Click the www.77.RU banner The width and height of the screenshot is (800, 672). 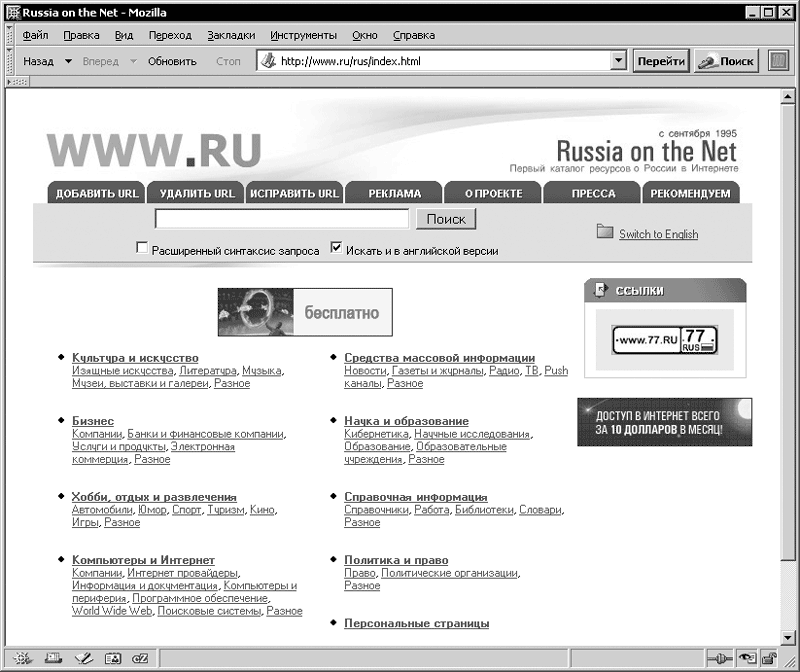[x=665, y=340]
